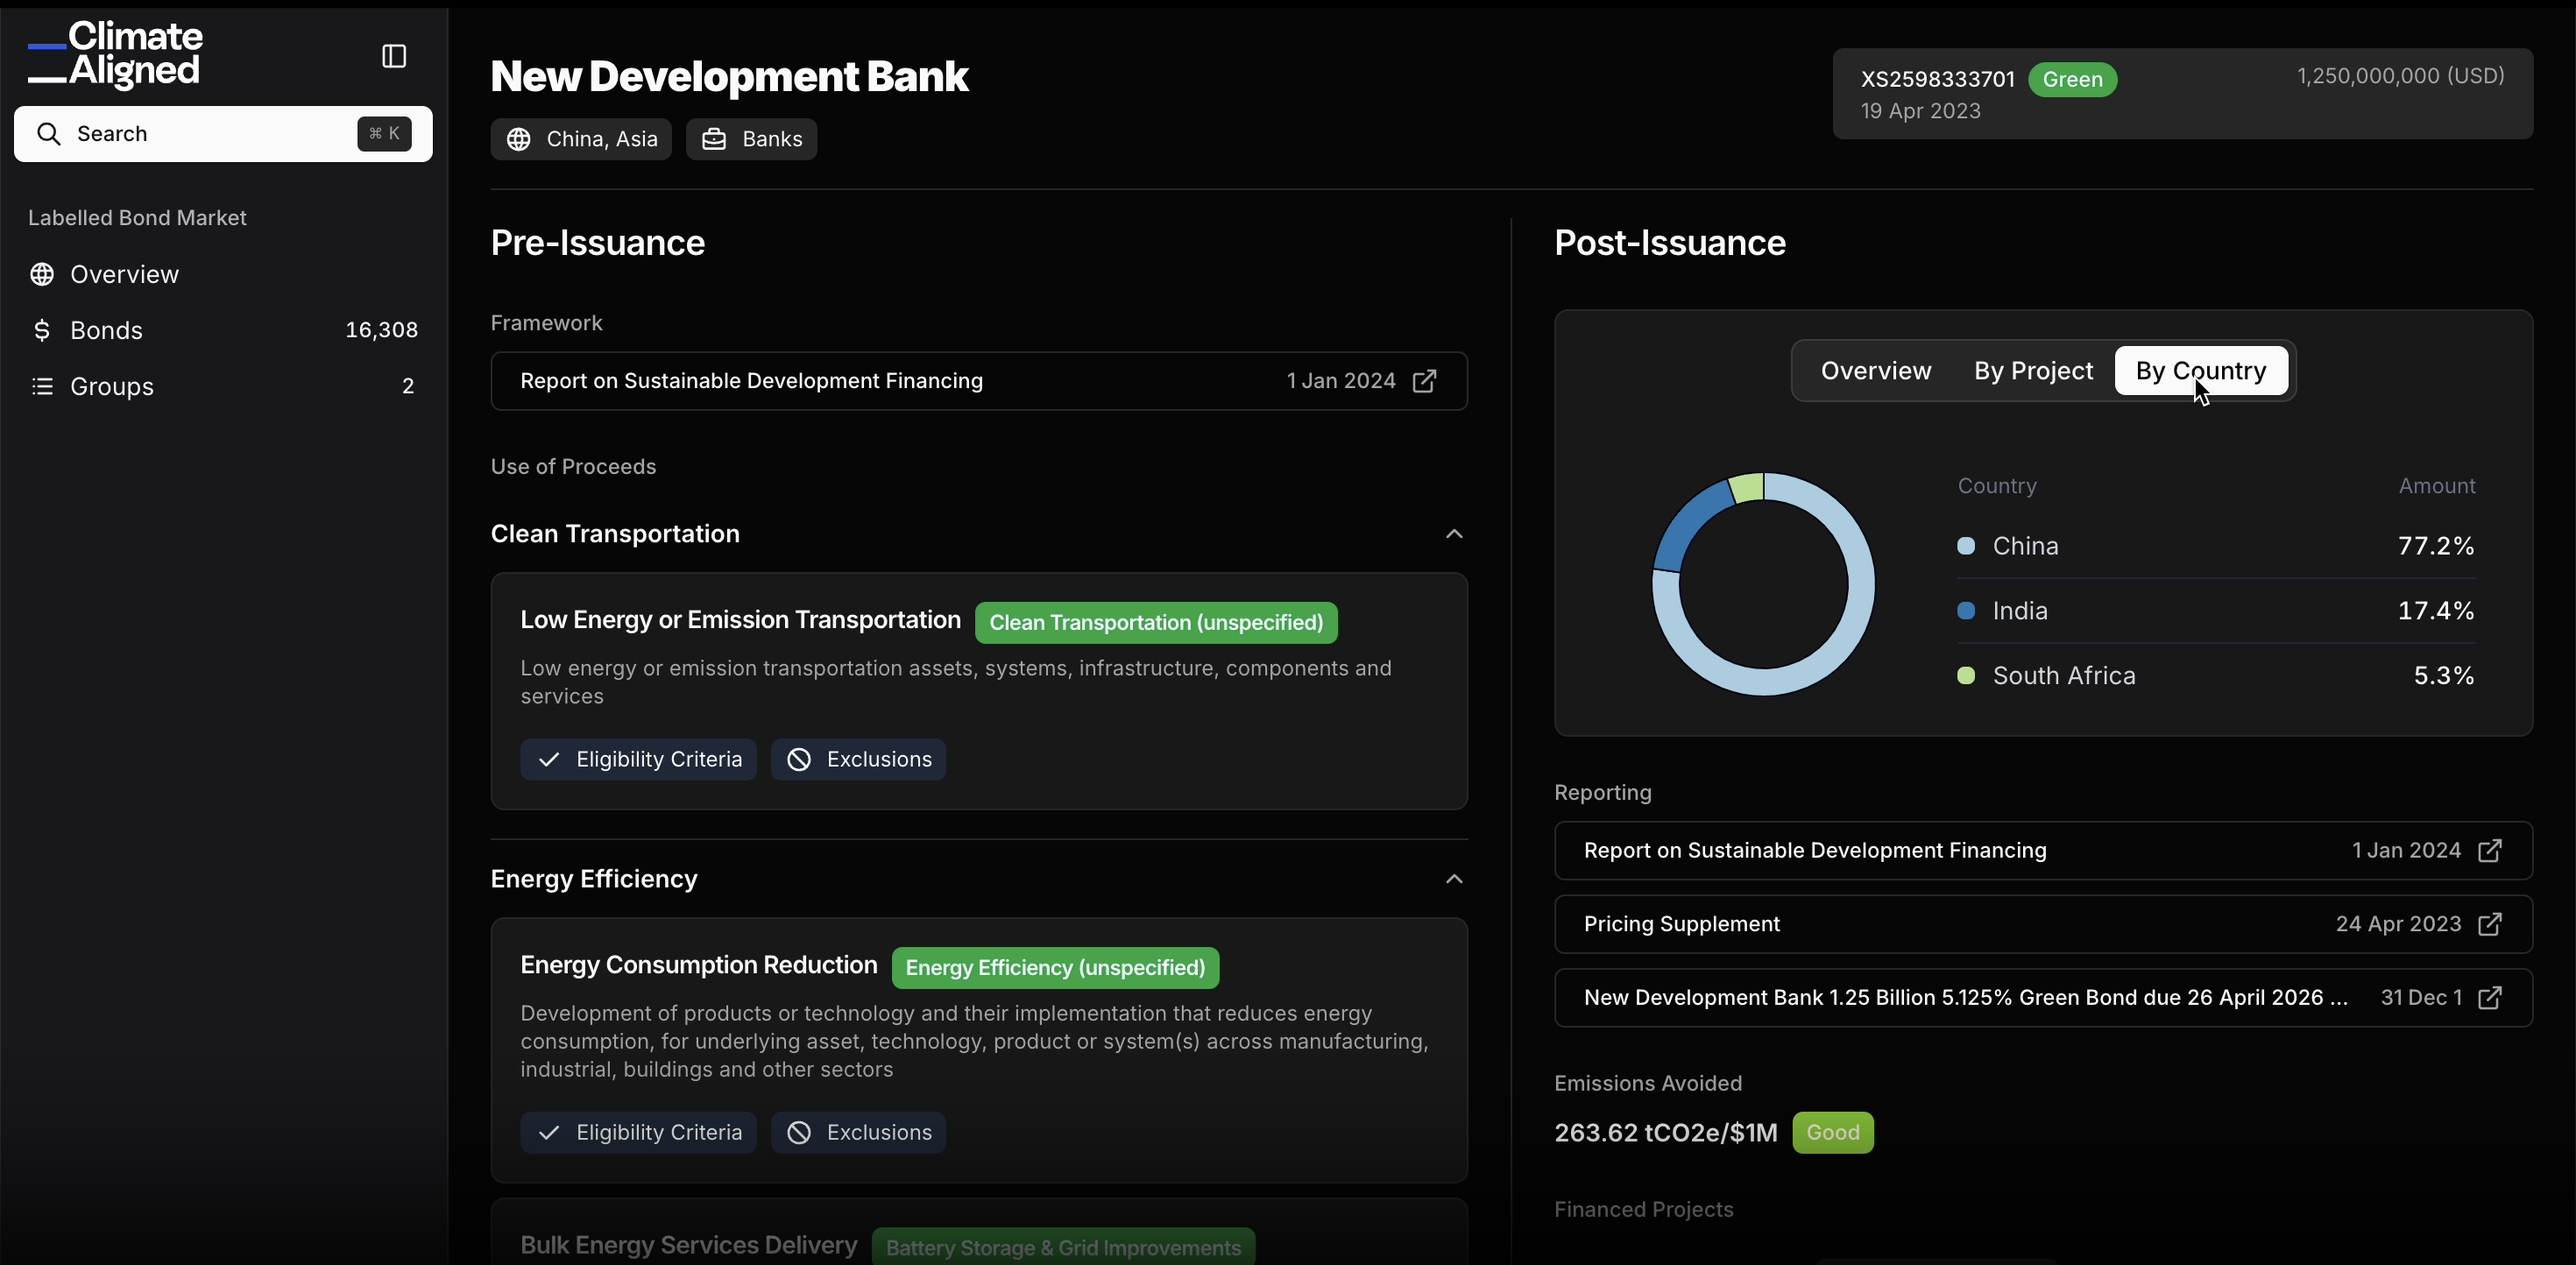Switch to the By Project tab
Image resolution: width=2576 pixels, height=1265 pixels.
(2033, 371)
